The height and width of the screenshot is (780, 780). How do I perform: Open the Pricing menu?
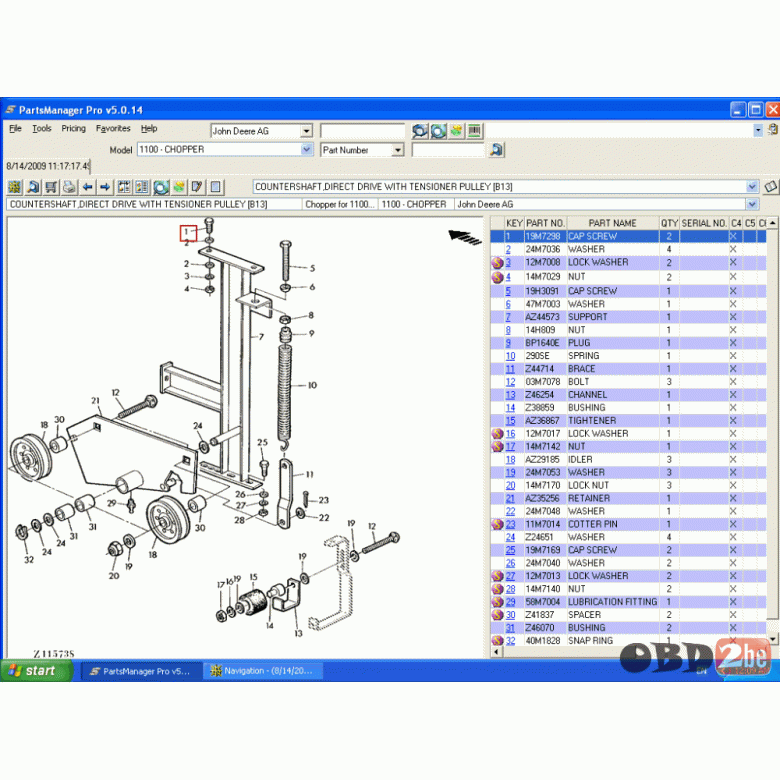[74, 128]
